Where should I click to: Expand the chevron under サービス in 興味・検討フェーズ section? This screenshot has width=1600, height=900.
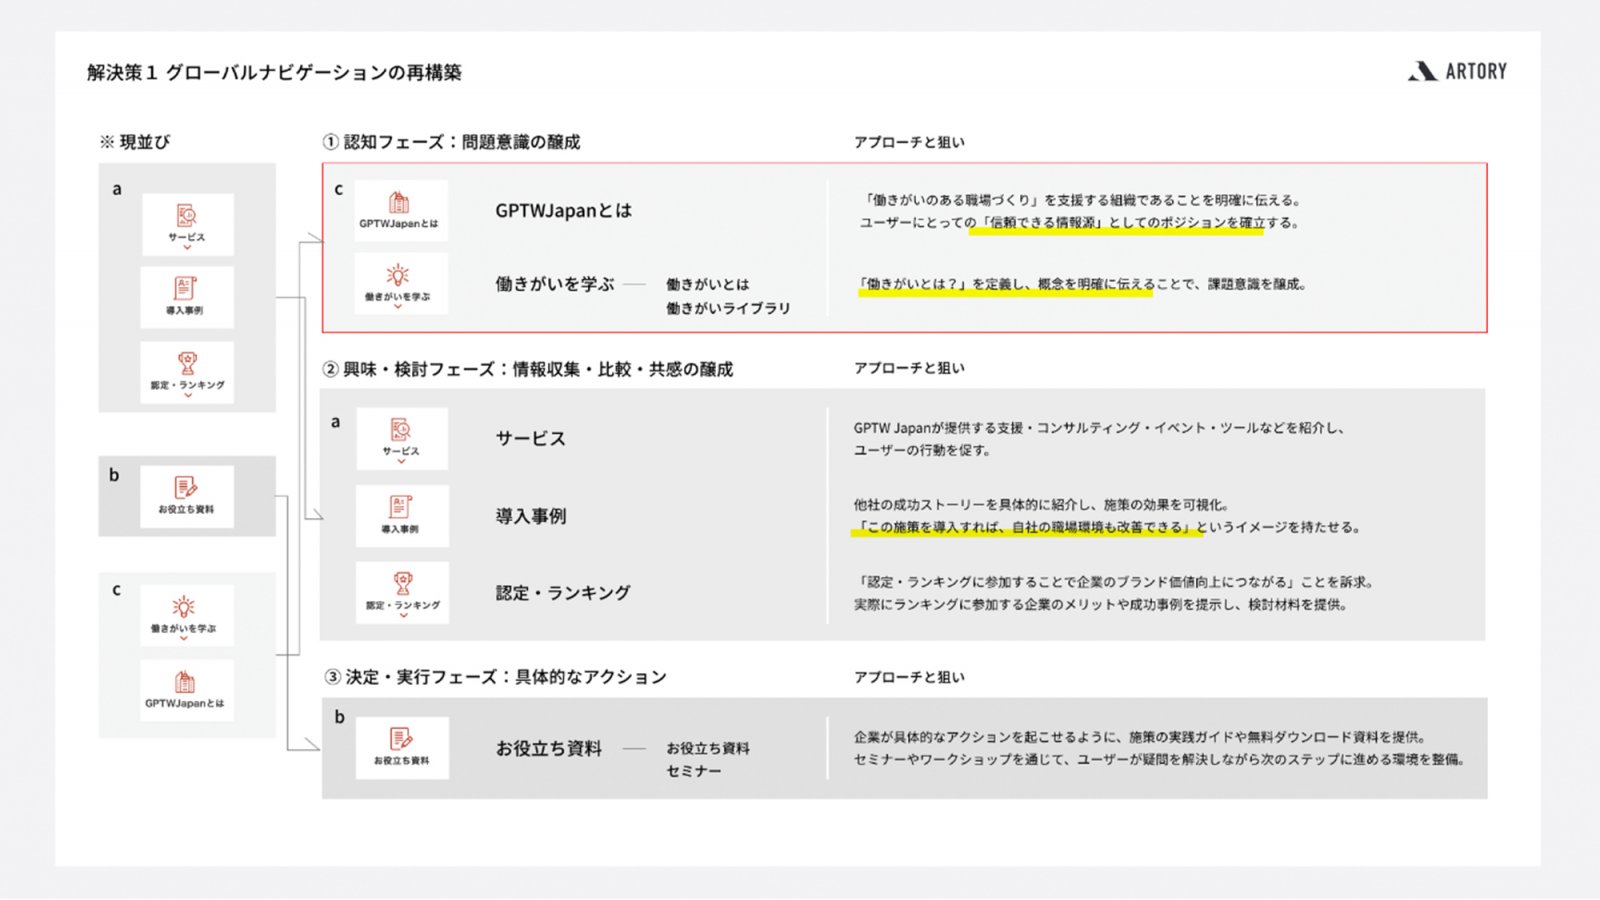point(401,462)
